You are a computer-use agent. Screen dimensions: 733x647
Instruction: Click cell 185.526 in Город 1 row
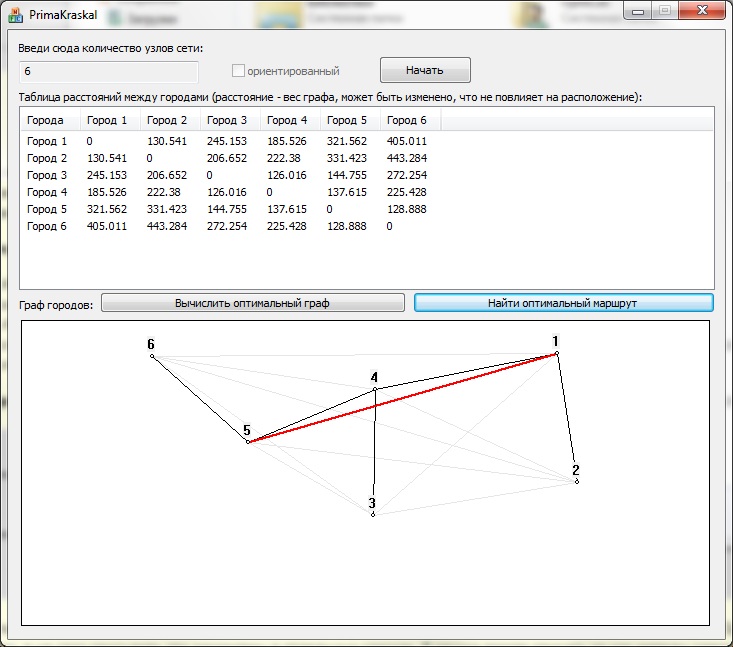coord(287,141)
